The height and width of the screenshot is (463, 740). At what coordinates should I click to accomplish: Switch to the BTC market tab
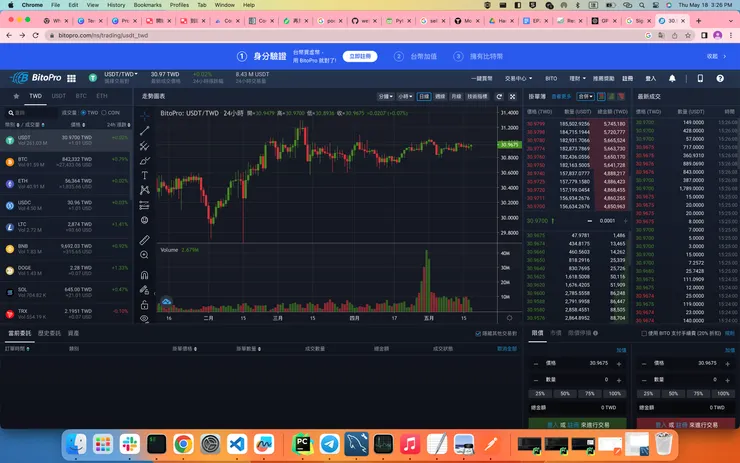pos(81,96)
